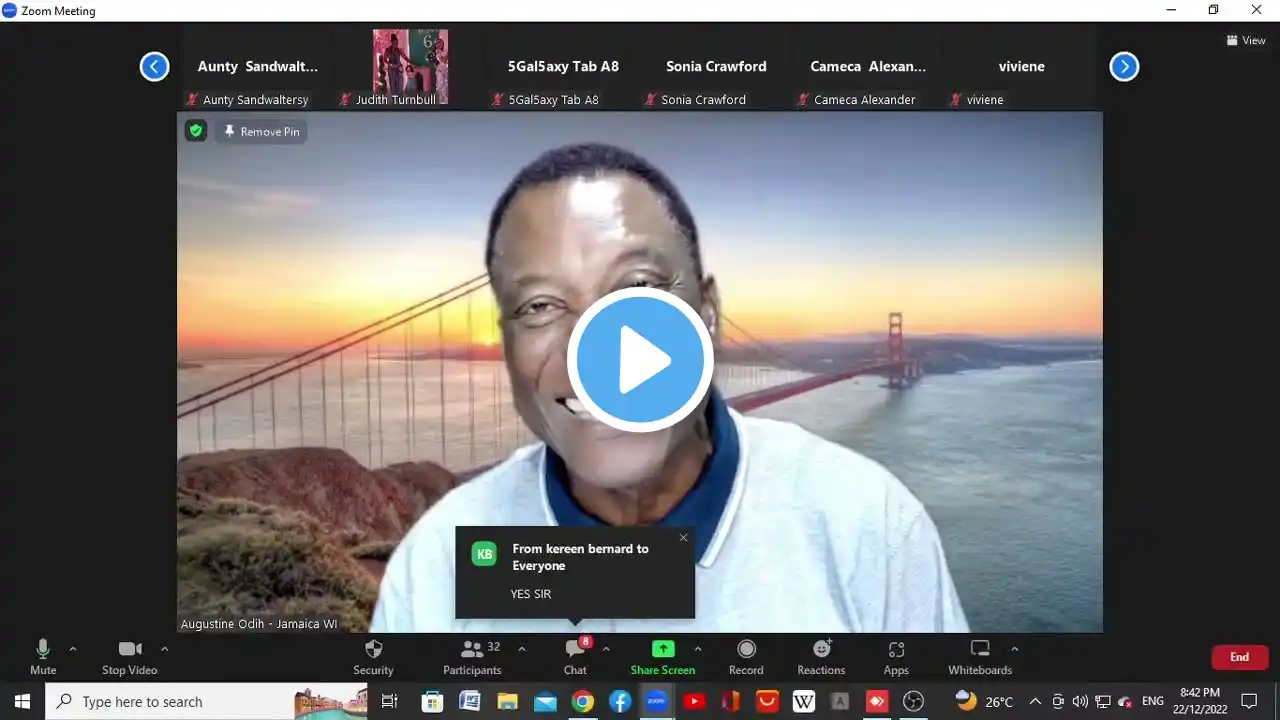Mute the microphone

[43, 650]
